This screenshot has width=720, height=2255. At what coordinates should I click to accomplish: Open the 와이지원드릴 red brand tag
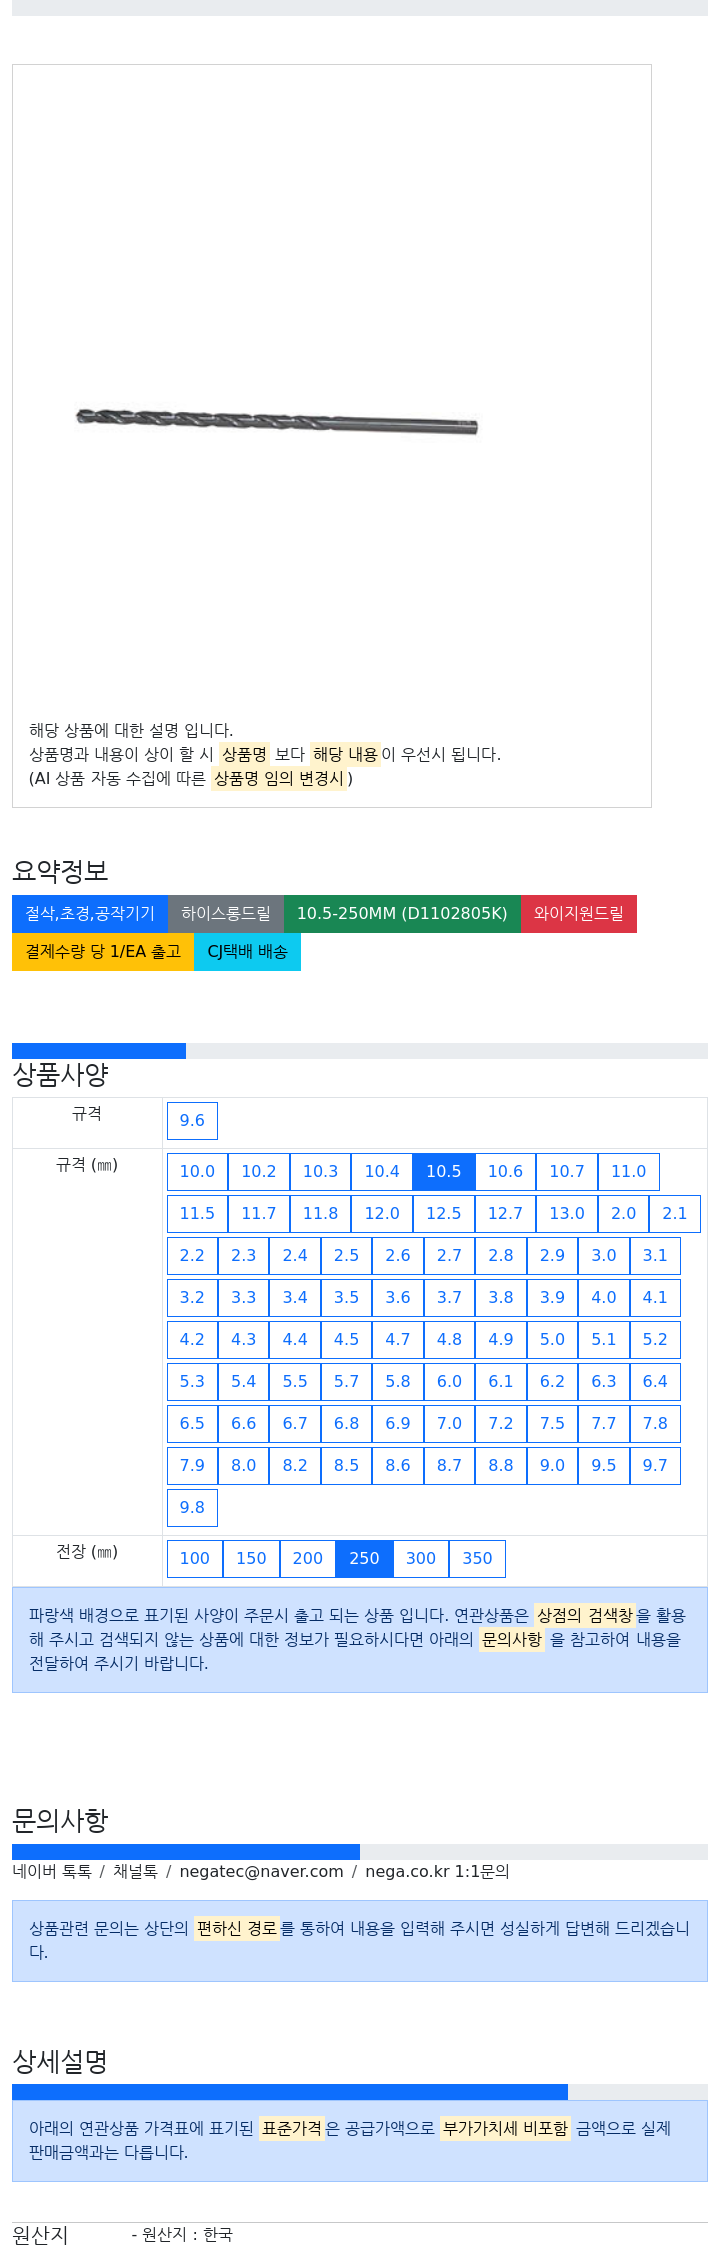(x=579, y=913)
